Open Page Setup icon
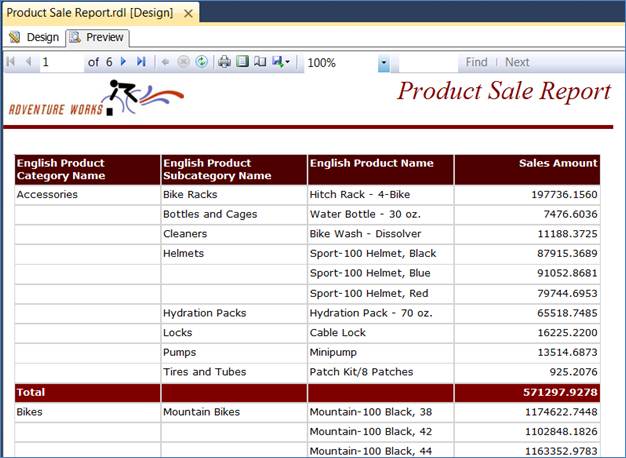Viewport: 626px width, 458px height. [x=260, y=62]
